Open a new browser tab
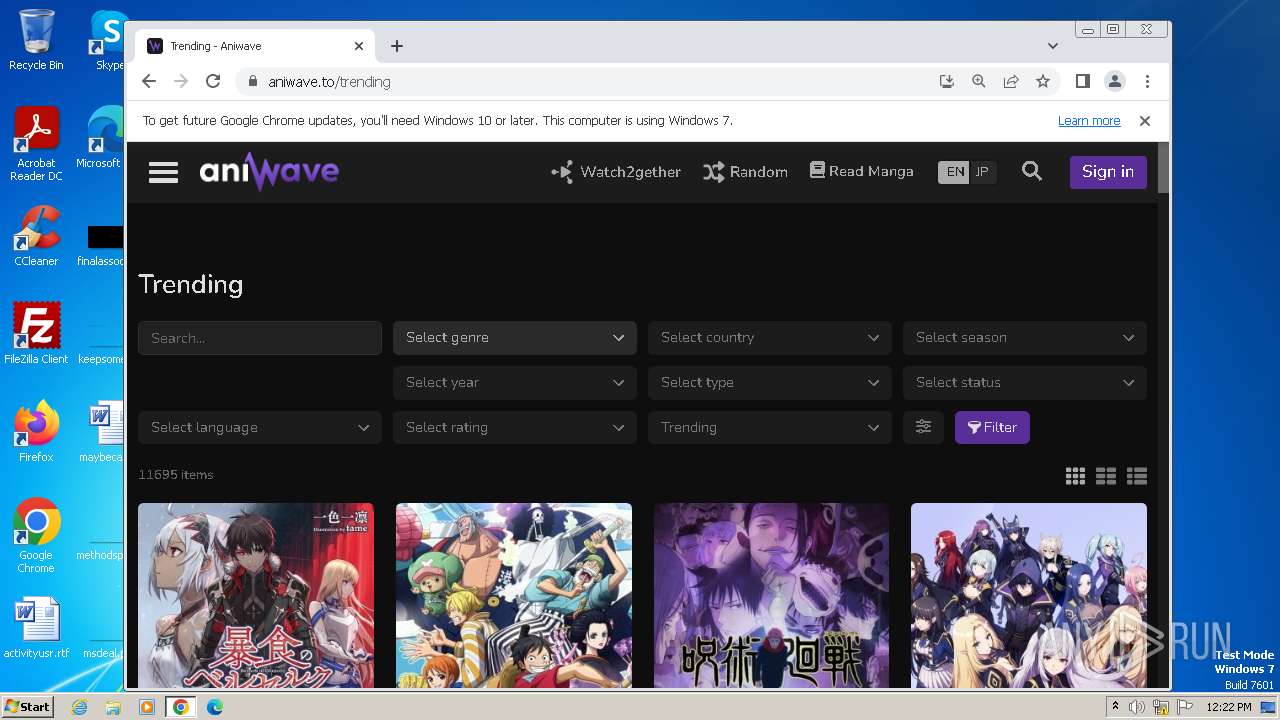Viewport: 1280px width, 720px height. 397,46
